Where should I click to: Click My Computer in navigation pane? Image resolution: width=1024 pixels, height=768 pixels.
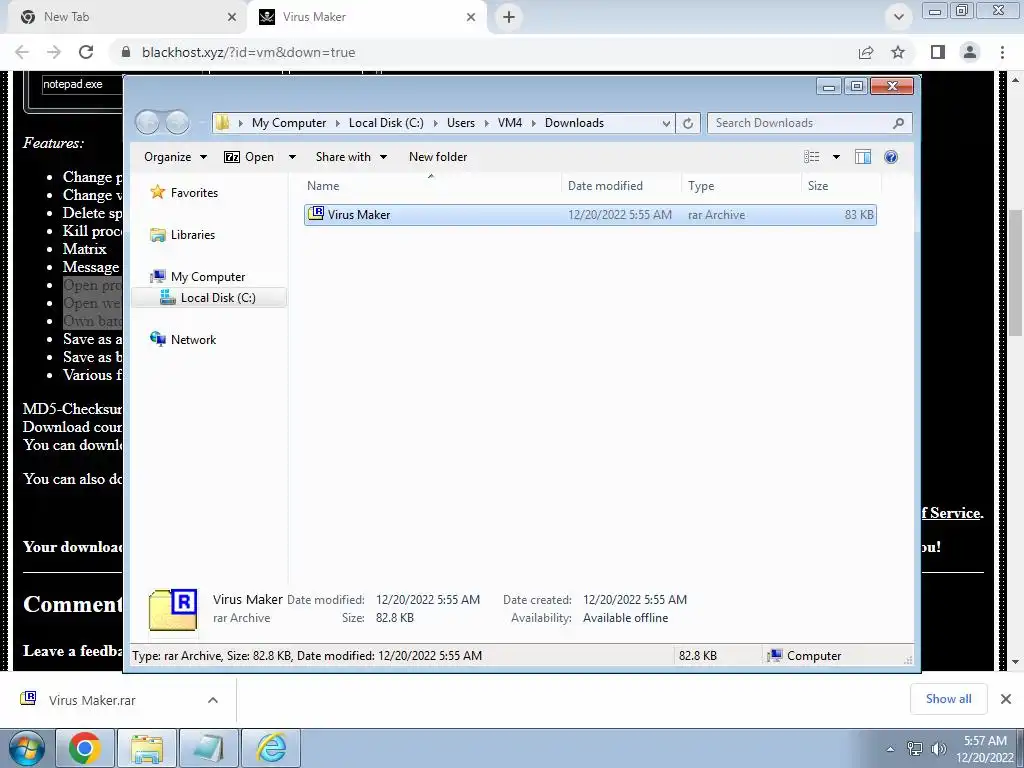pyautogui.click(x=208, y=276)
